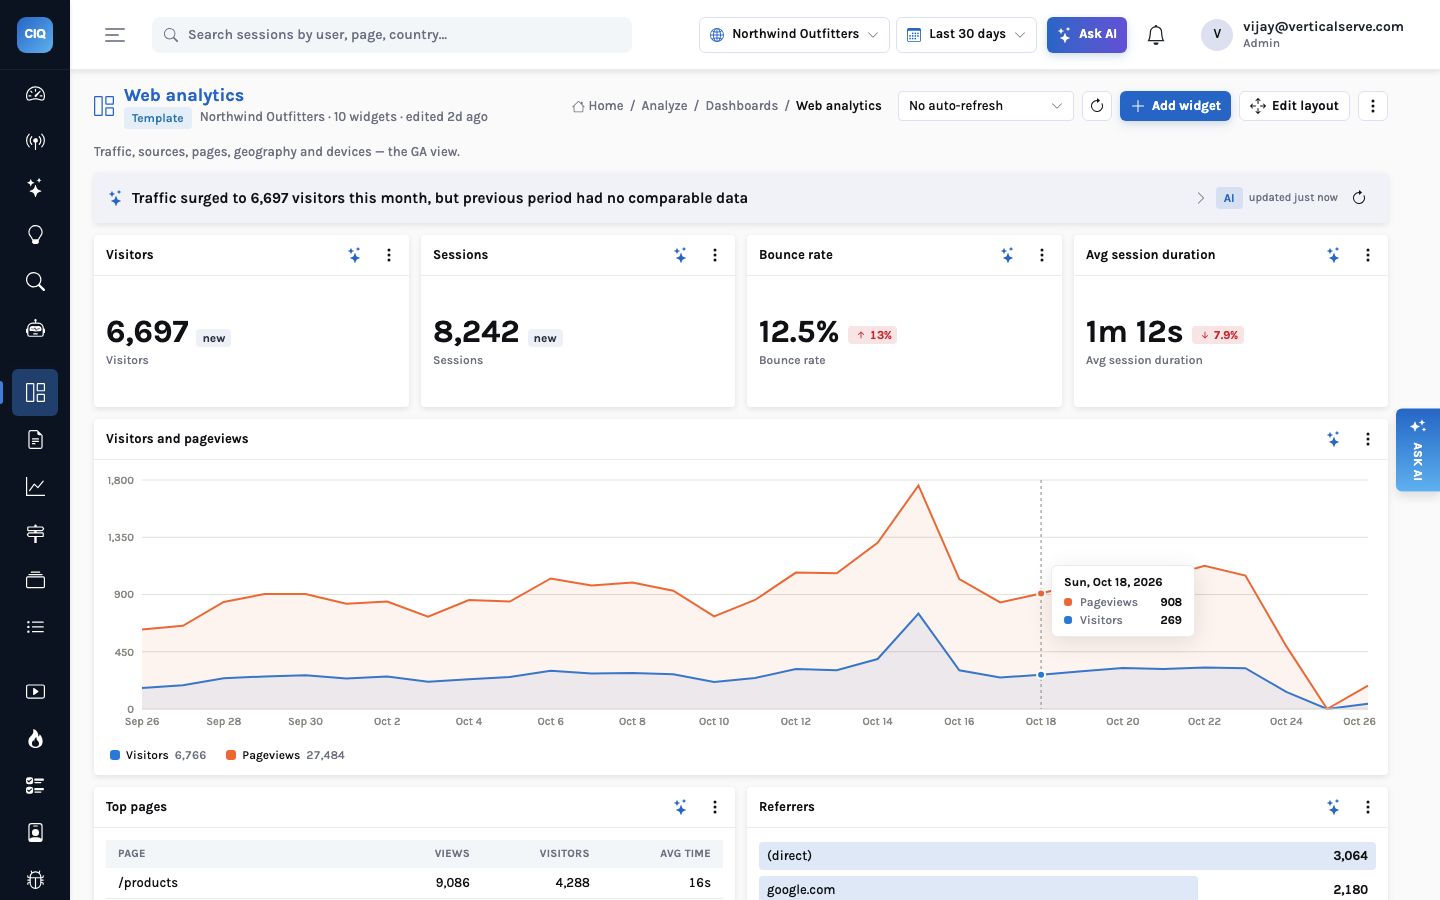Click the checklist icon in sidebar

pyautogui.click(x=35, y=785)
